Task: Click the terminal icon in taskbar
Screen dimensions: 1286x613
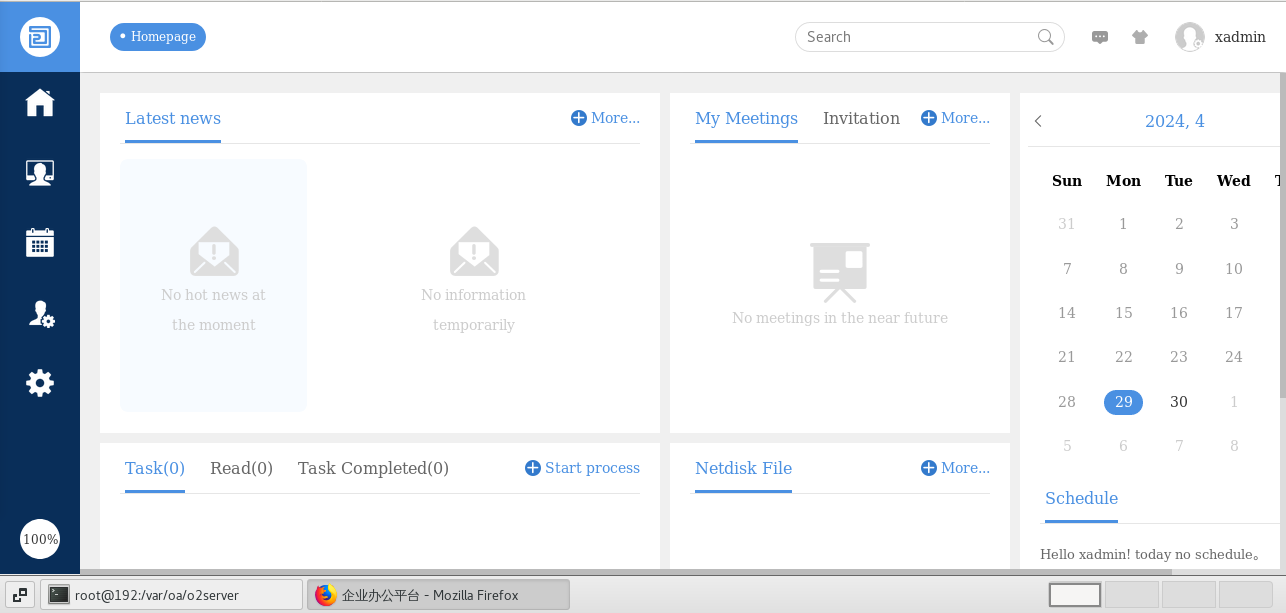Action: point(60,595)
